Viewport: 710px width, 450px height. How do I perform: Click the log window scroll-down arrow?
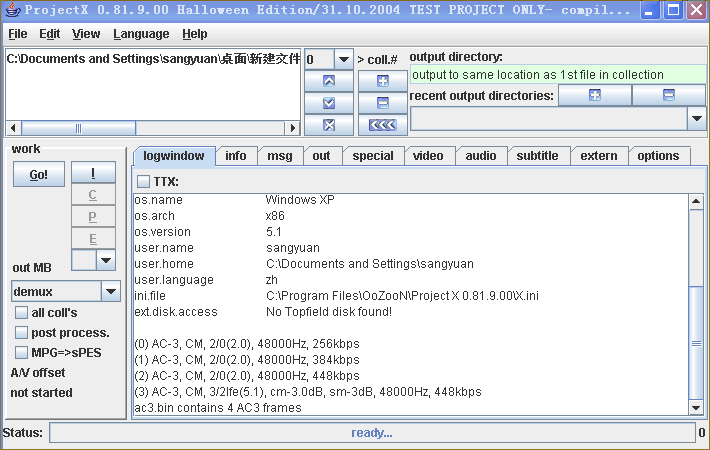(x=696, y=407)
